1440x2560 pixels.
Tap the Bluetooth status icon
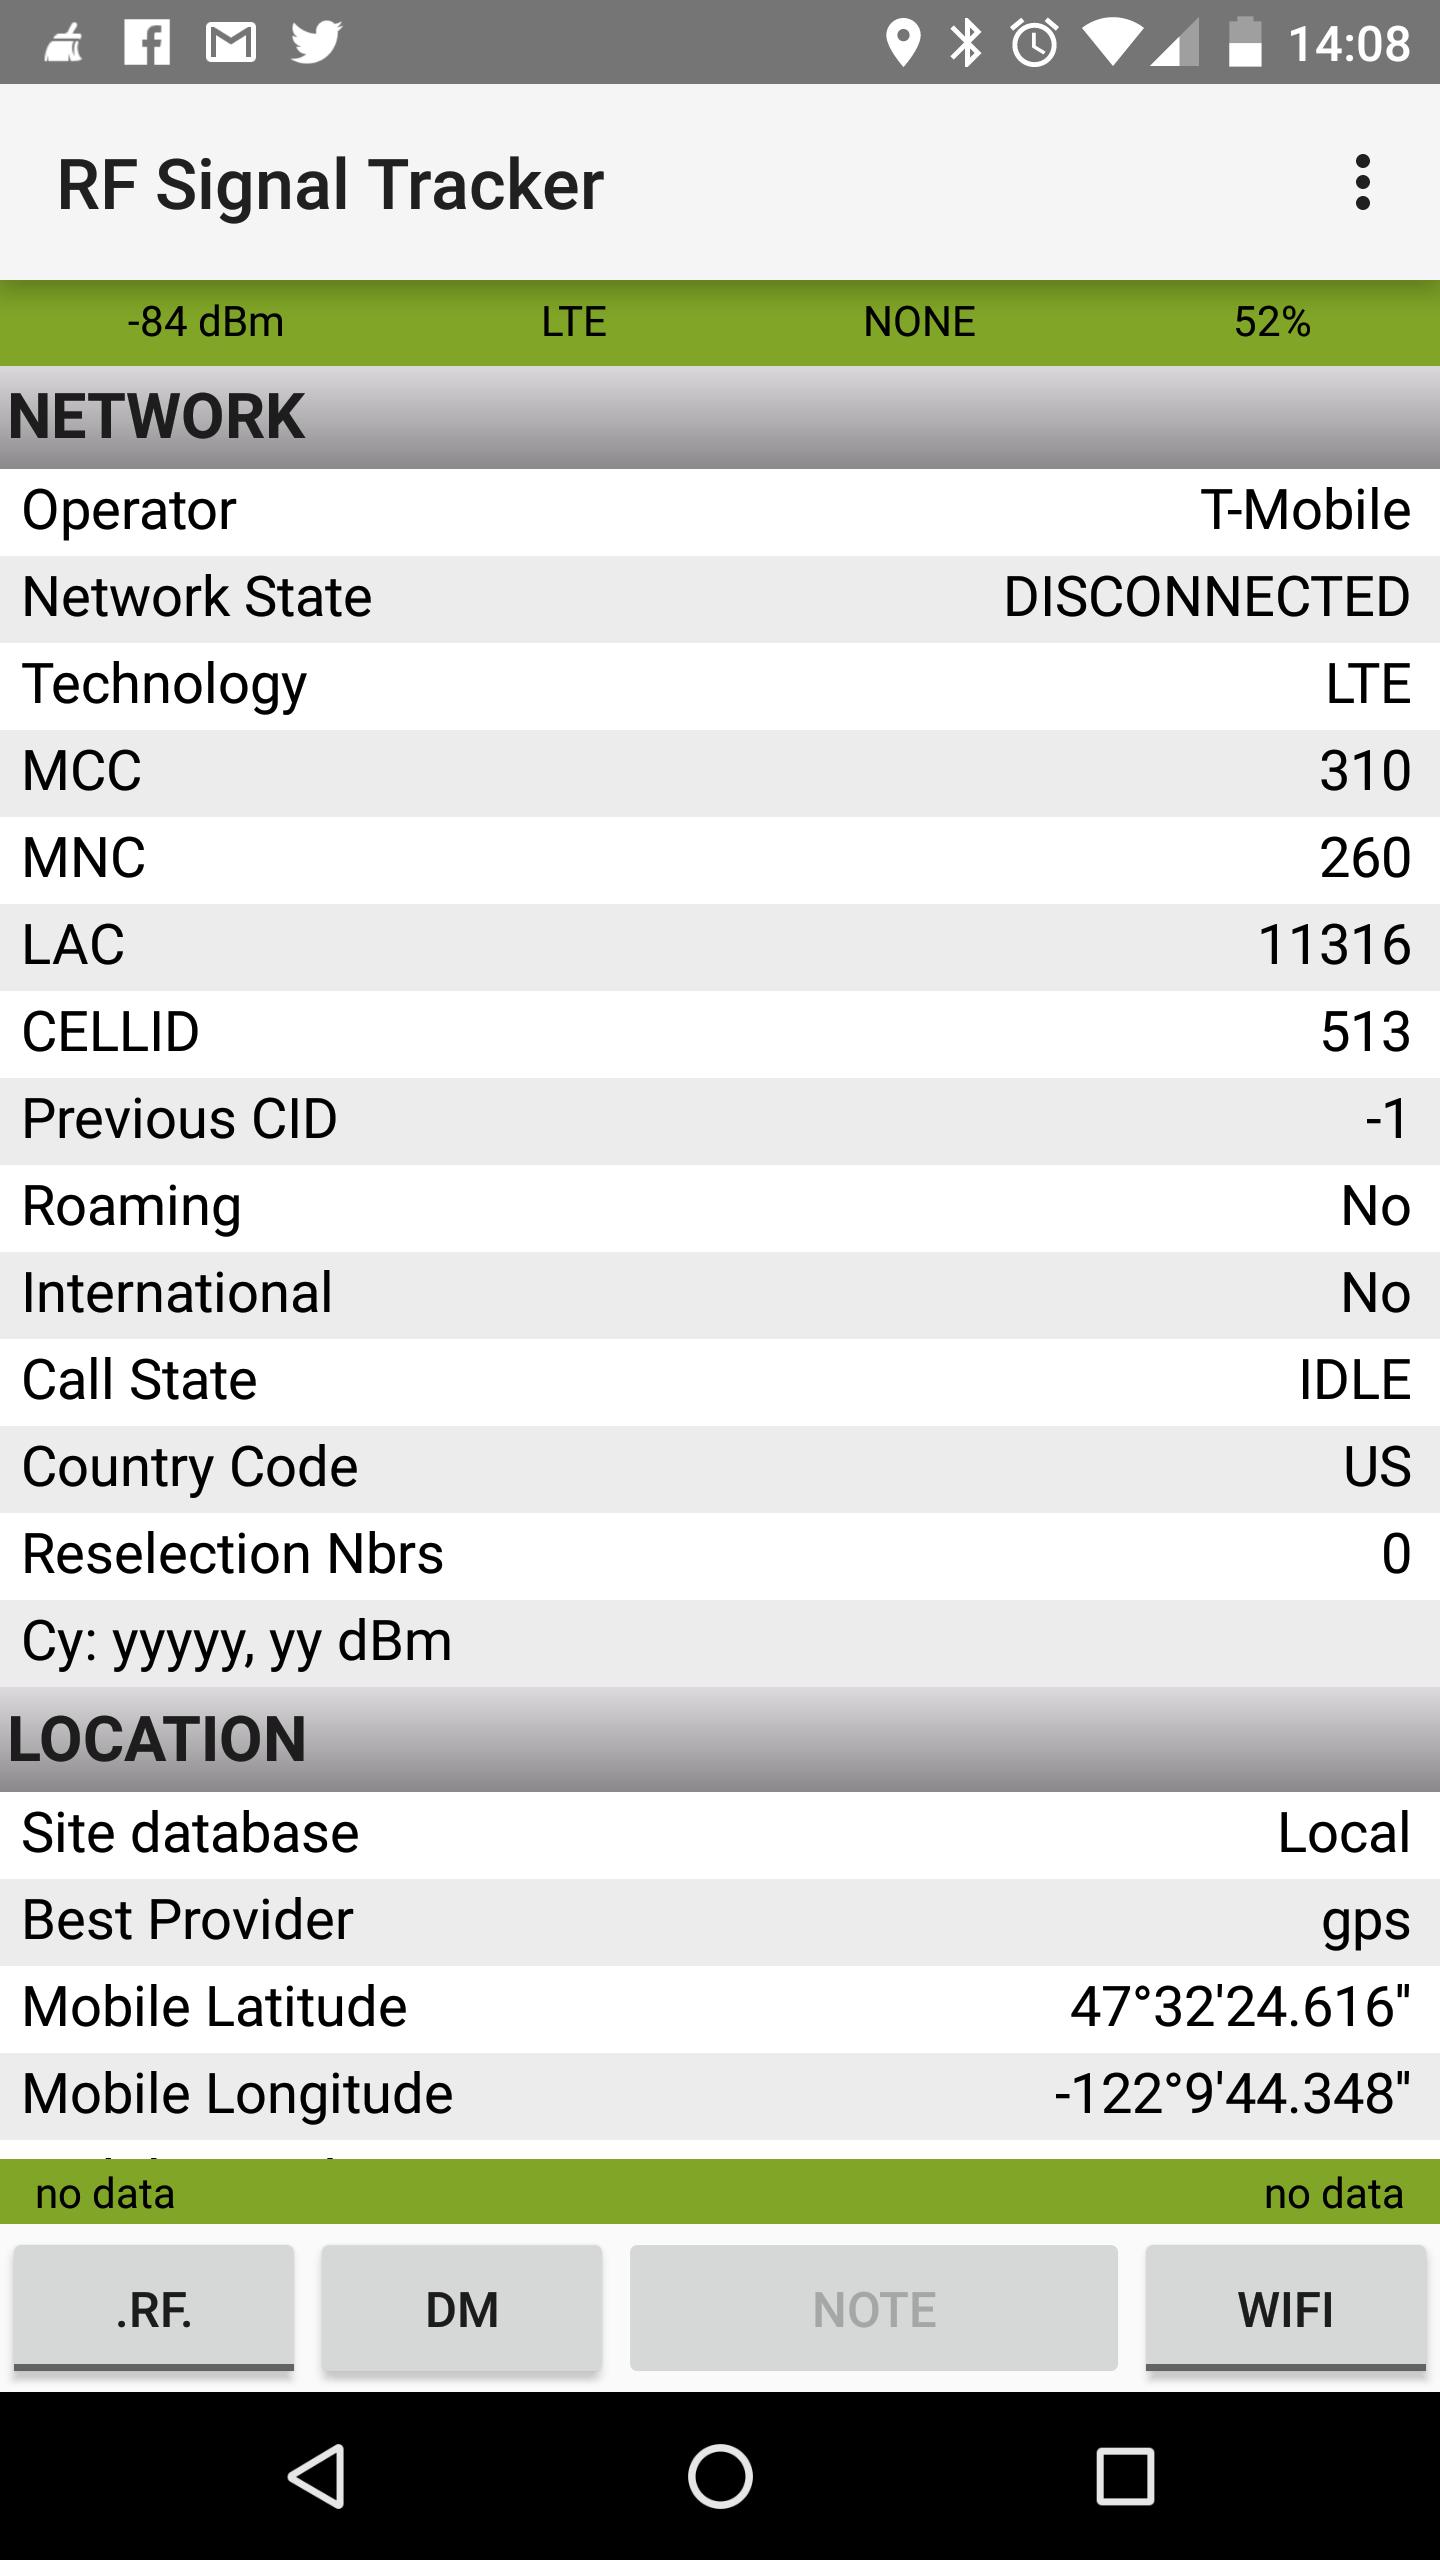(966, 43)
